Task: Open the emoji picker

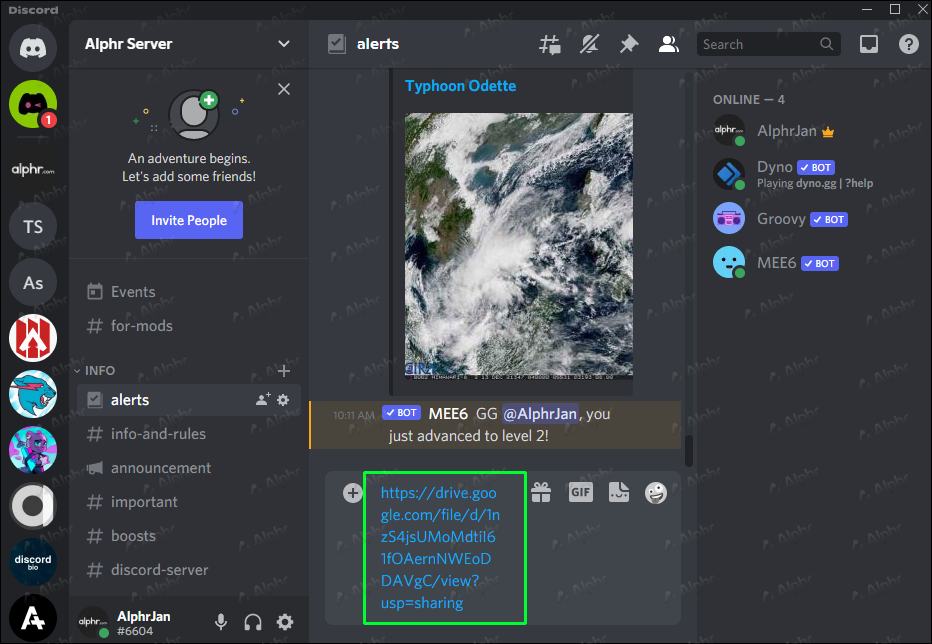Action: (656, 493)
